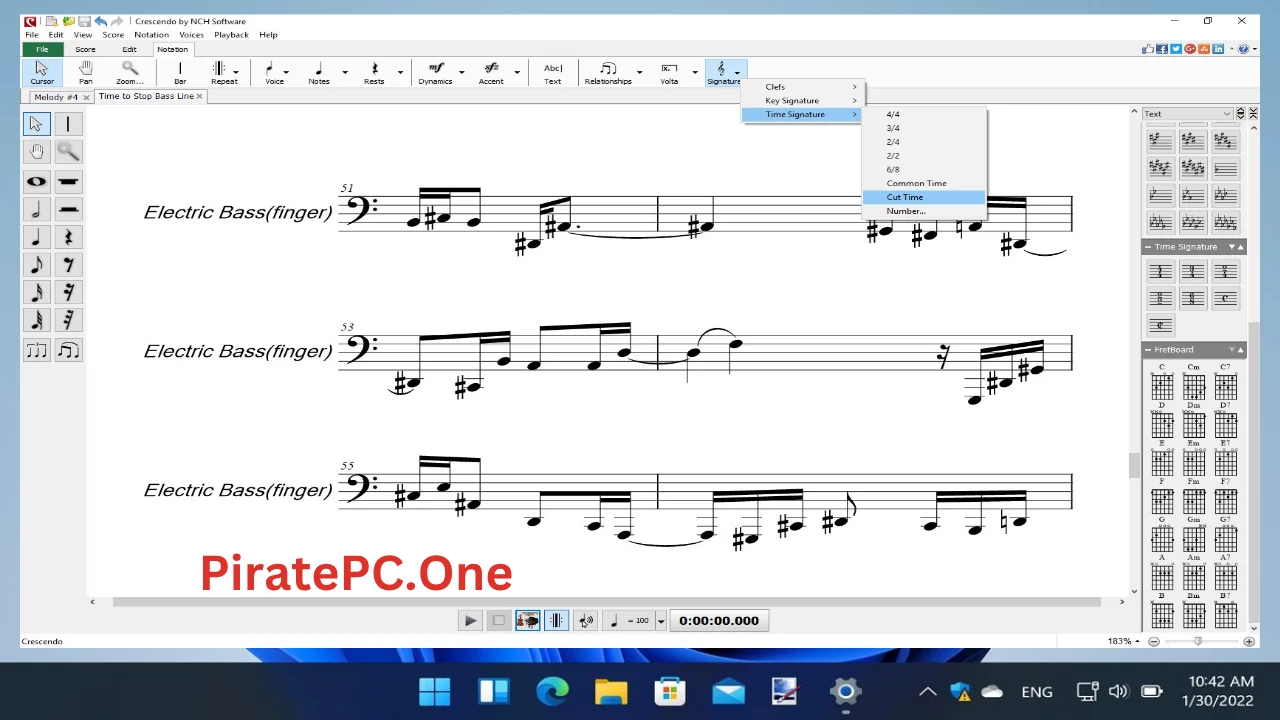The width and height of the screenshot is (1280, 720).
Task: Open the Rests dropdown arrow
Action: pos(400,72)
